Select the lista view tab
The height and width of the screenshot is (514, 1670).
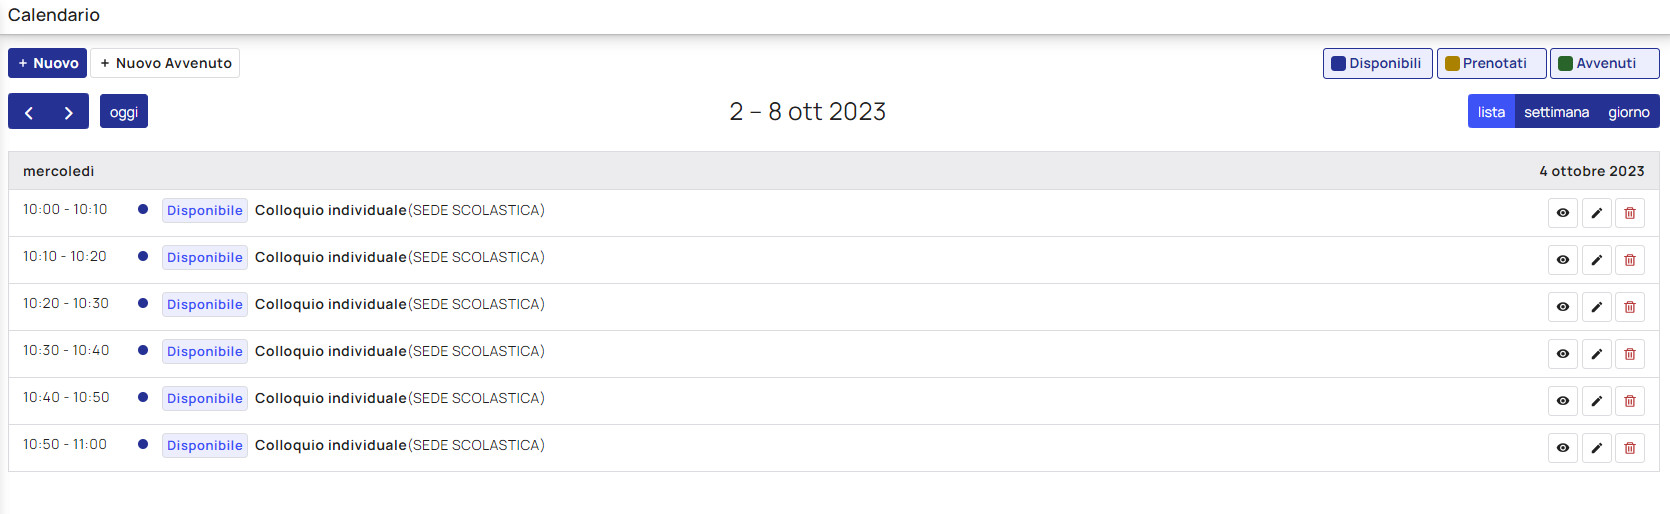[x=1491, y=112]
